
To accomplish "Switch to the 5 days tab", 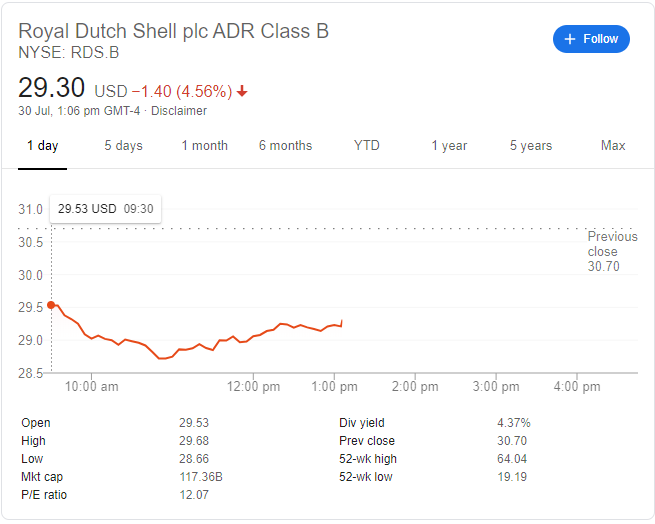I will 124,145.
